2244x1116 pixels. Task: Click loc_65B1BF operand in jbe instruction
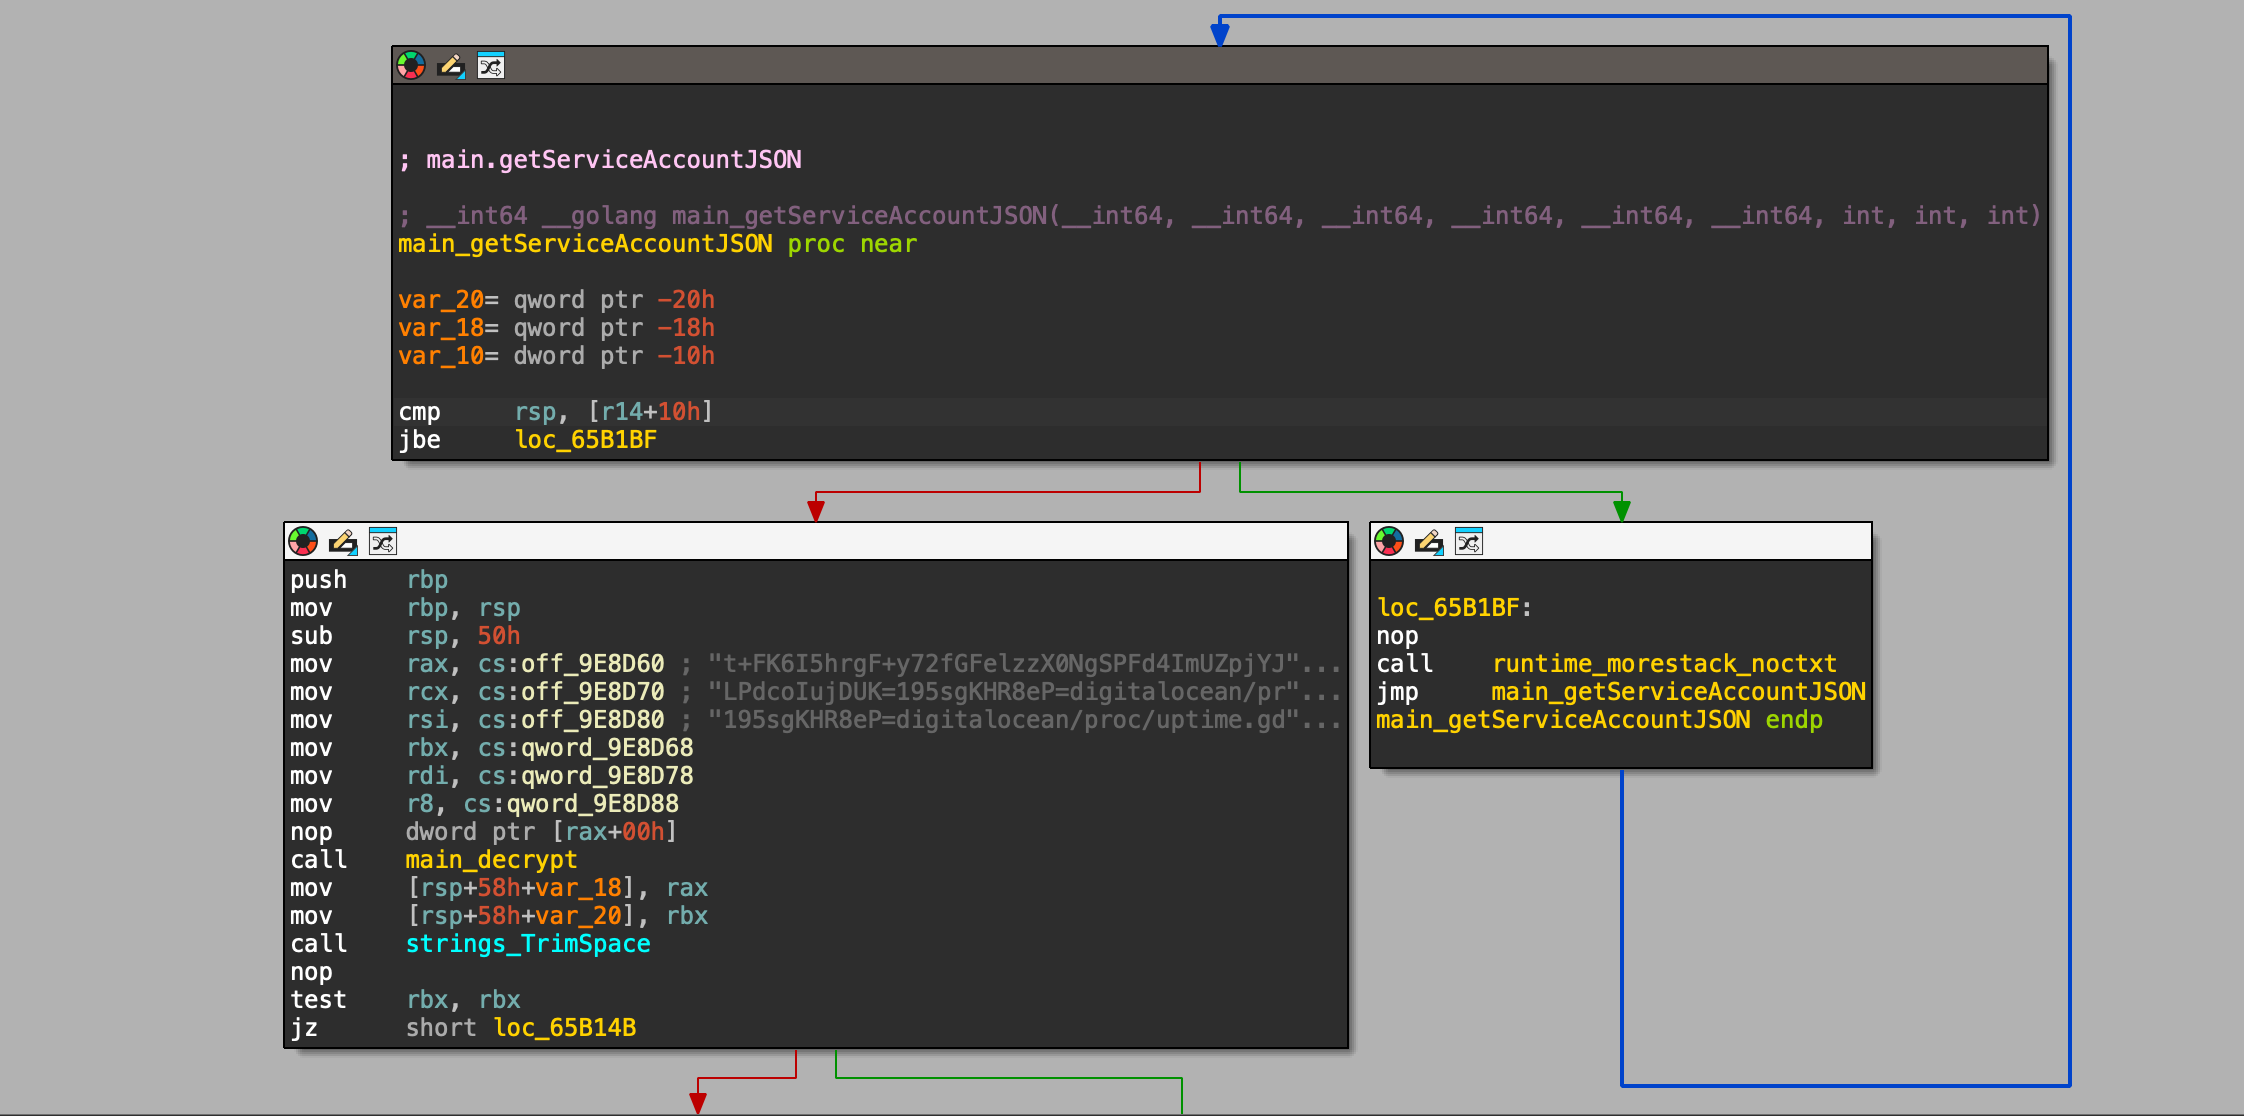pos(586,440)
